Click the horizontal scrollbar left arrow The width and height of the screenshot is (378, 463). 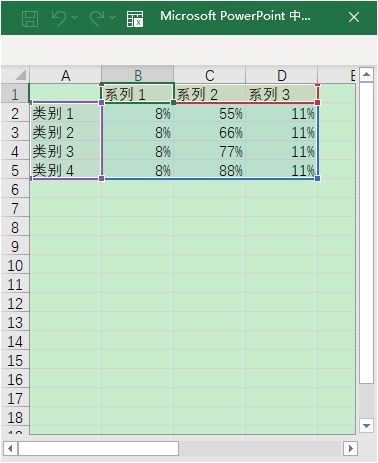click(10, 448)
